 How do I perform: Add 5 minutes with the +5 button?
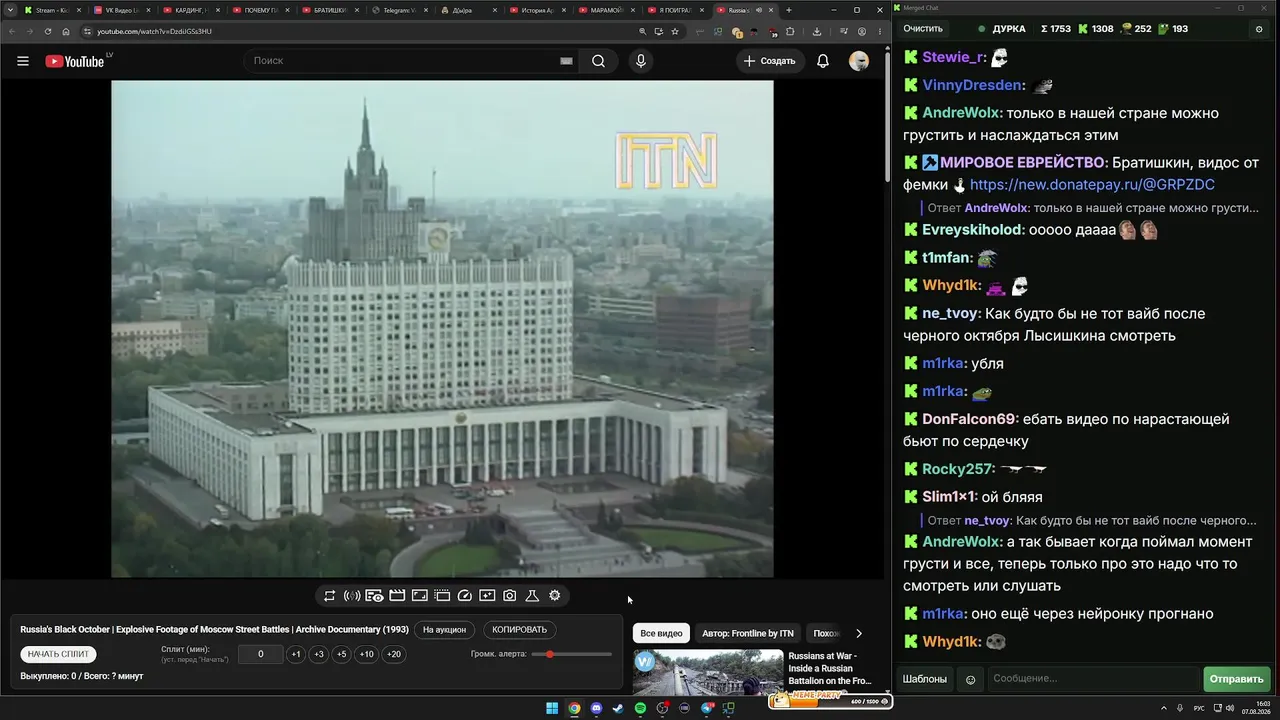(342, 654)
